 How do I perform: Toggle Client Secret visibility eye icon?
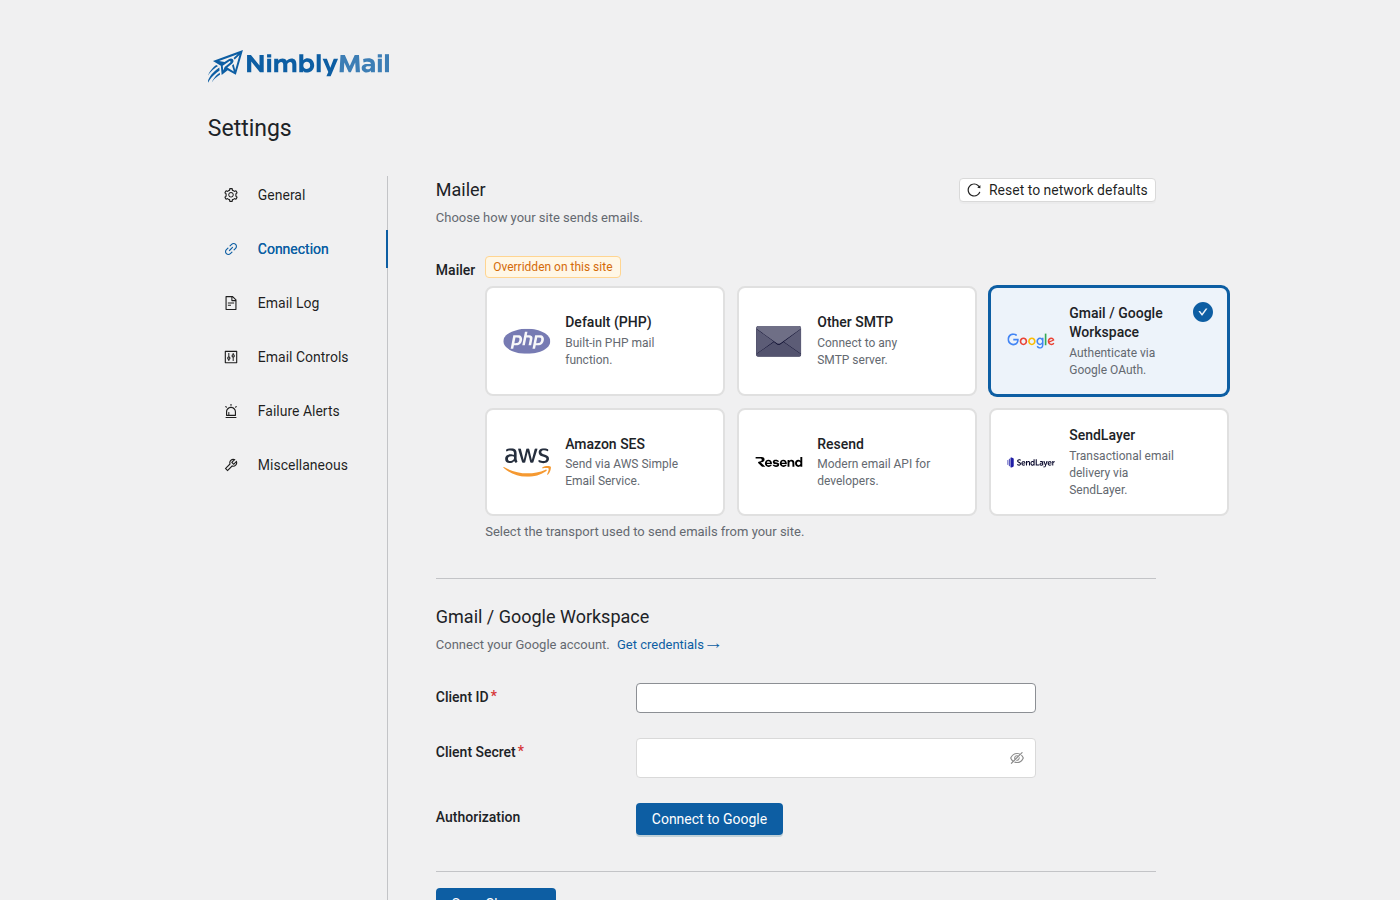click(x=1017, y=758)
